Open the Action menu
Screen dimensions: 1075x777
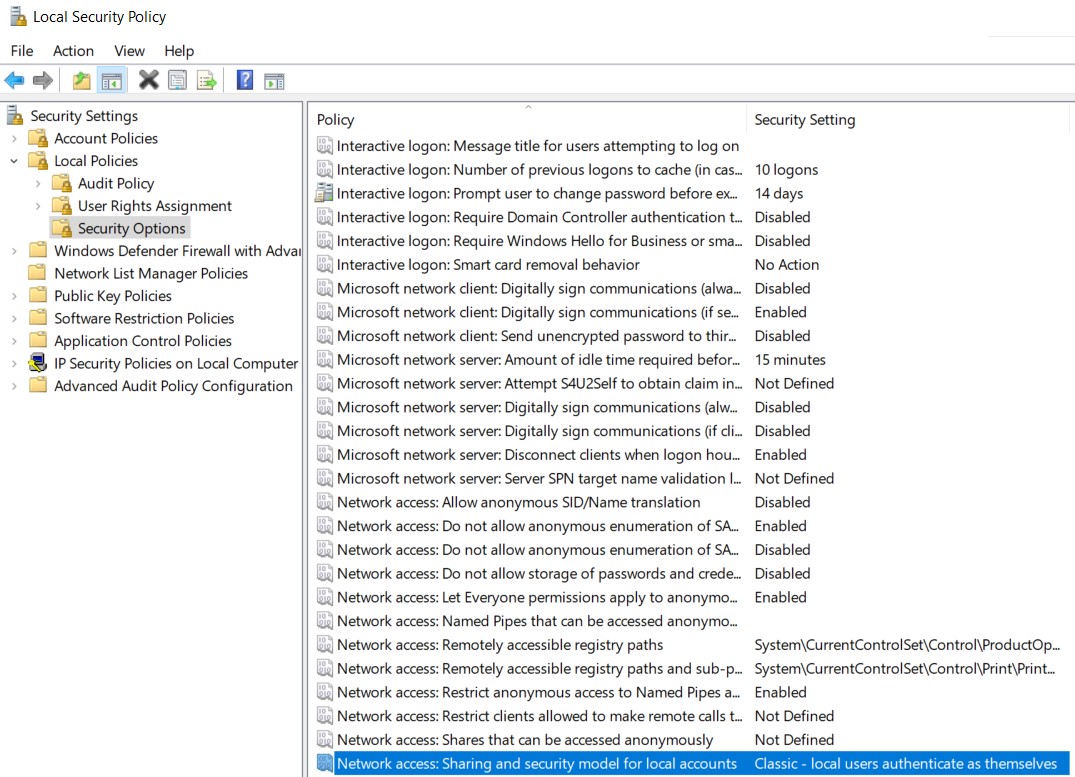73,51
